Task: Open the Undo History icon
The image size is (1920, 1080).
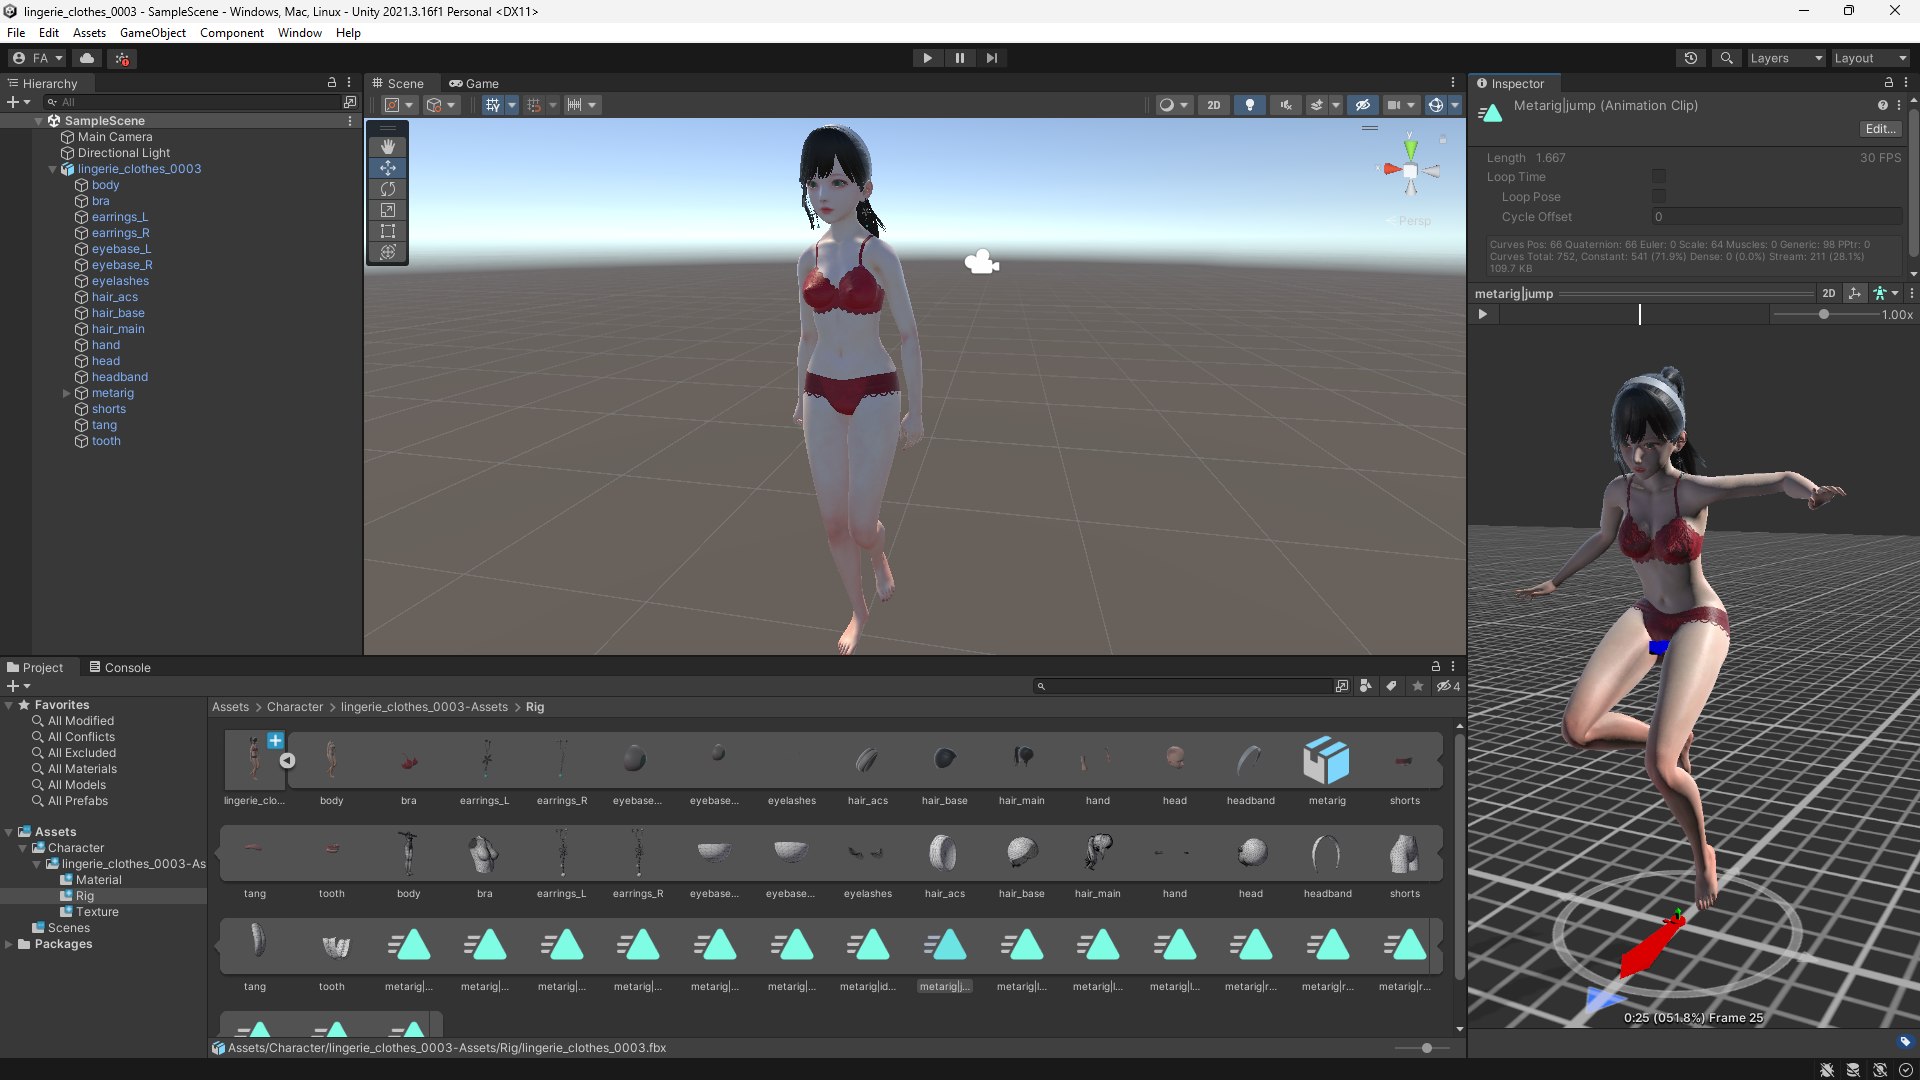Action: 1691,58
